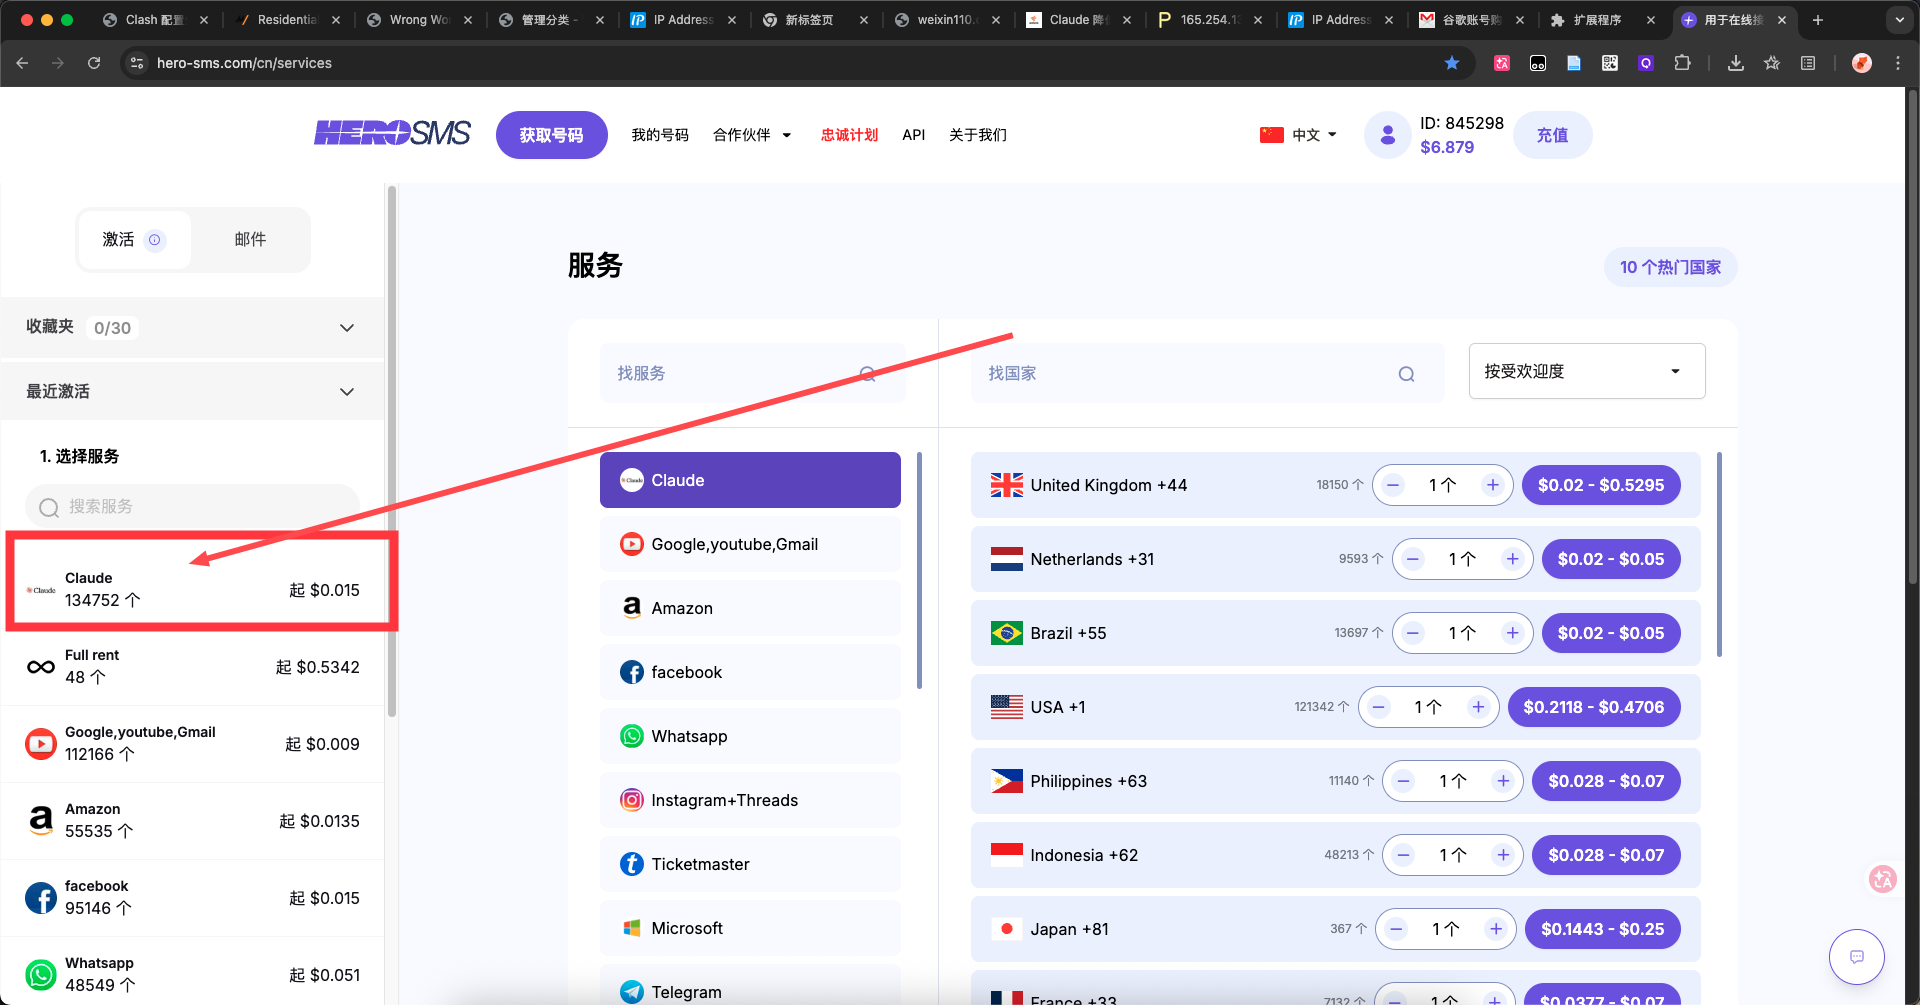Switch to the 激活 activation mode
The height and width of the screenshot is (1005, 1920).
134,240
